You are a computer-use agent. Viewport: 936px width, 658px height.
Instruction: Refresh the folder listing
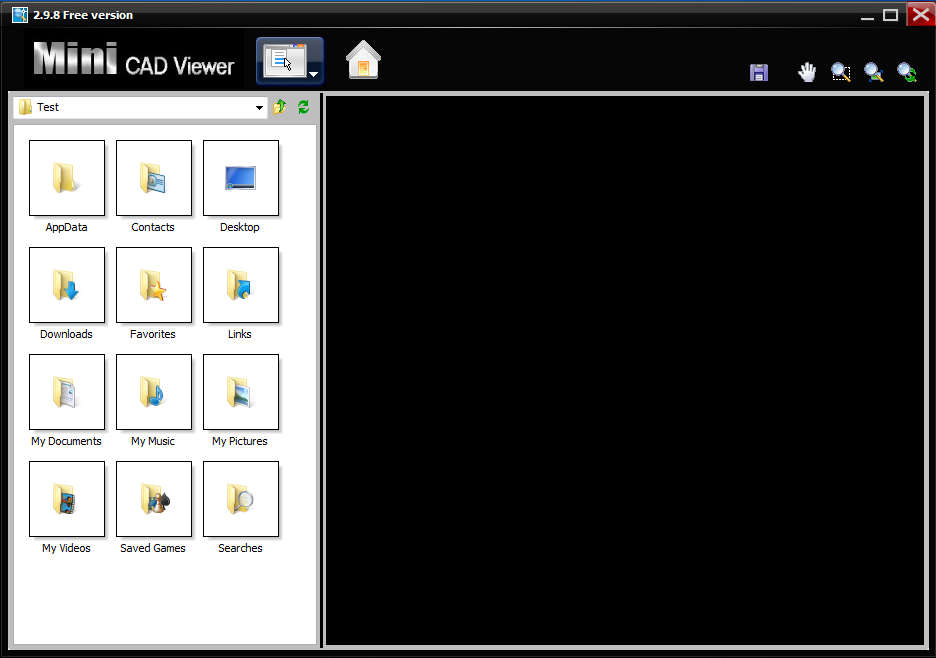pos(303,107)
